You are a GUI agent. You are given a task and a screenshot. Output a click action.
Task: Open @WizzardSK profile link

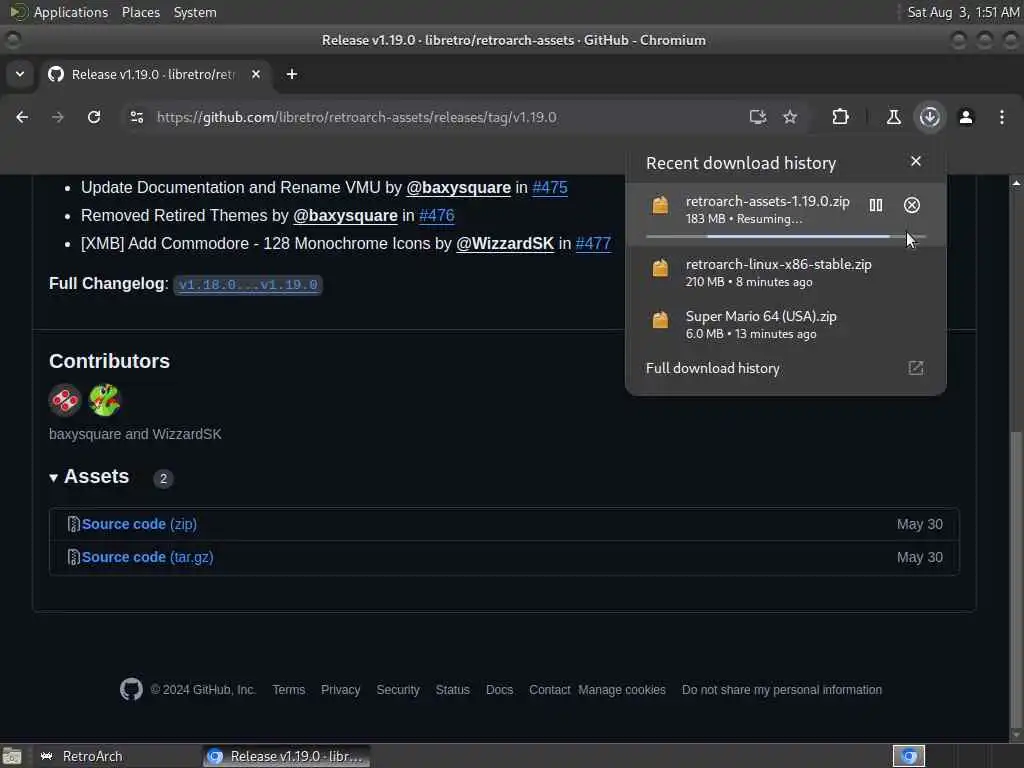point(505,244)
